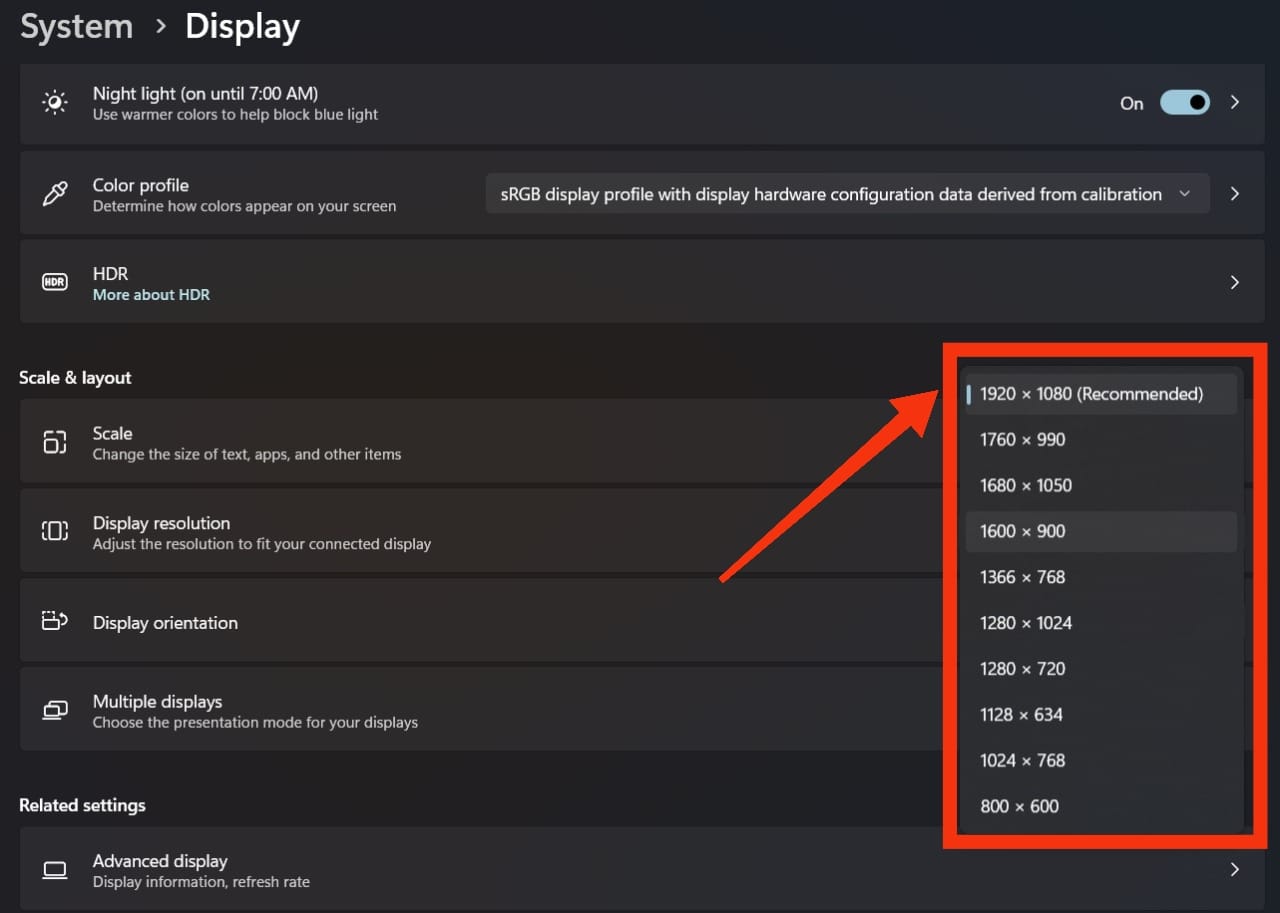Turn off the Night light toggle
Screen dimensions: 1280x913
(1185, 103)
